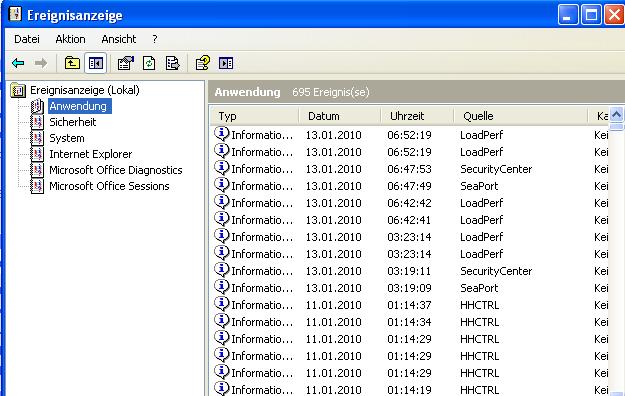Click info icon of 01:14:37 HHCTRL event
The height and width of the screenshot is (396, 625).
pos(222,303)
